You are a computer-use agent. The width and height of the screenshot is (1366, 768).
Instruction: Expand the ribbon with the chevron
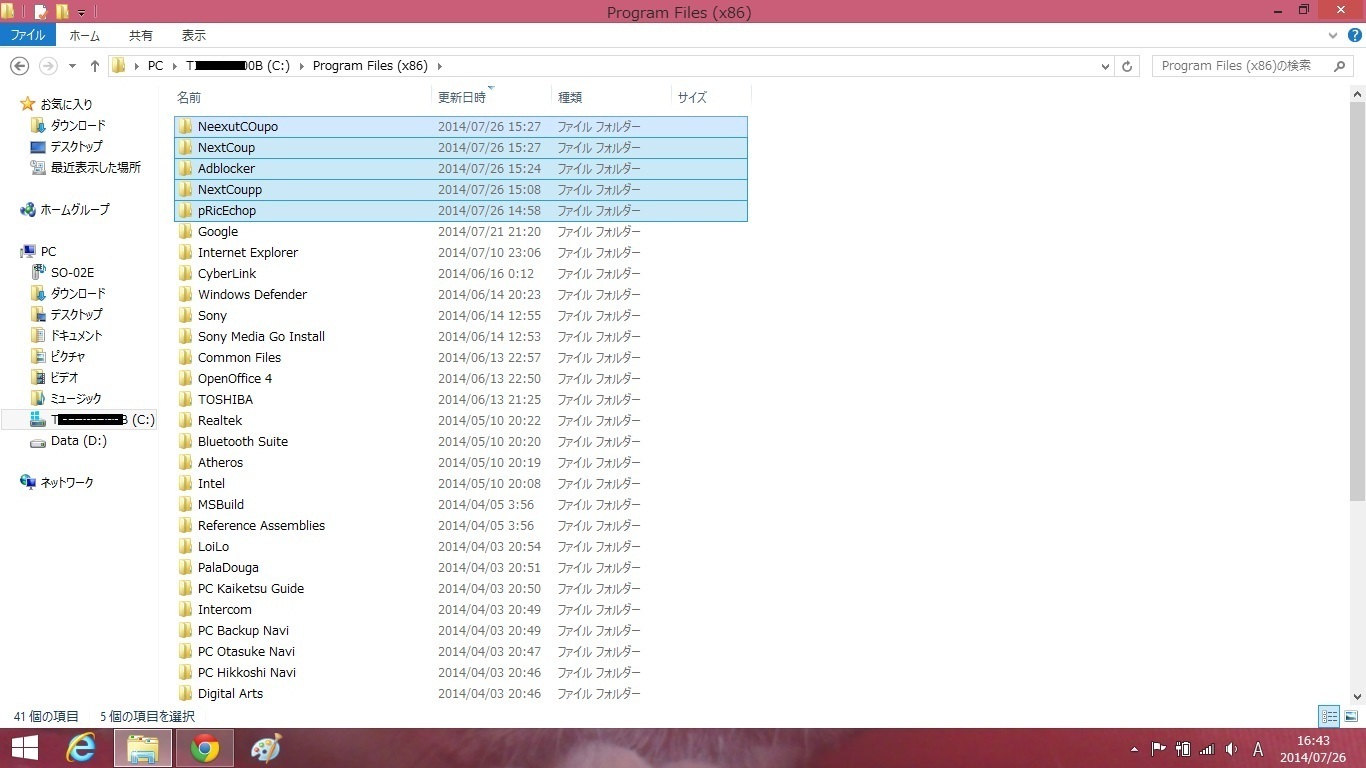pyautogui.click(x=1334, y=35)
